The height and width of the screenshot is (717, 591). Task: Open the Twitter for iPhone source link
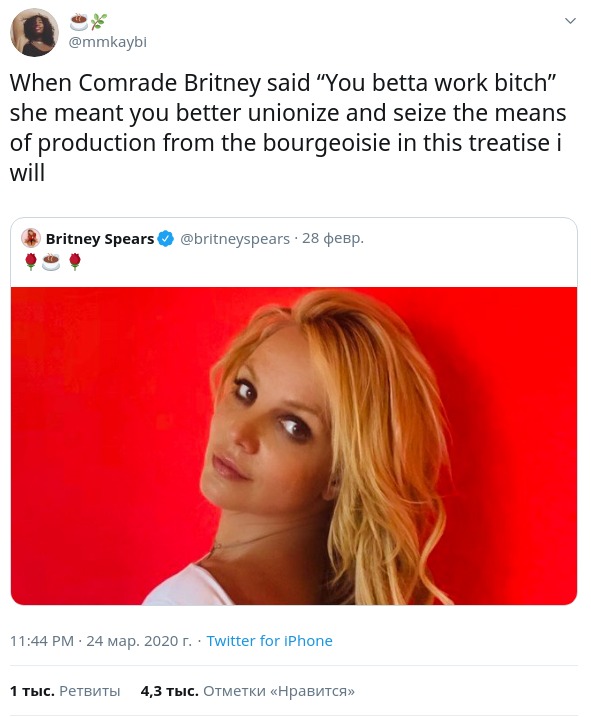click(x=269, y=641)
